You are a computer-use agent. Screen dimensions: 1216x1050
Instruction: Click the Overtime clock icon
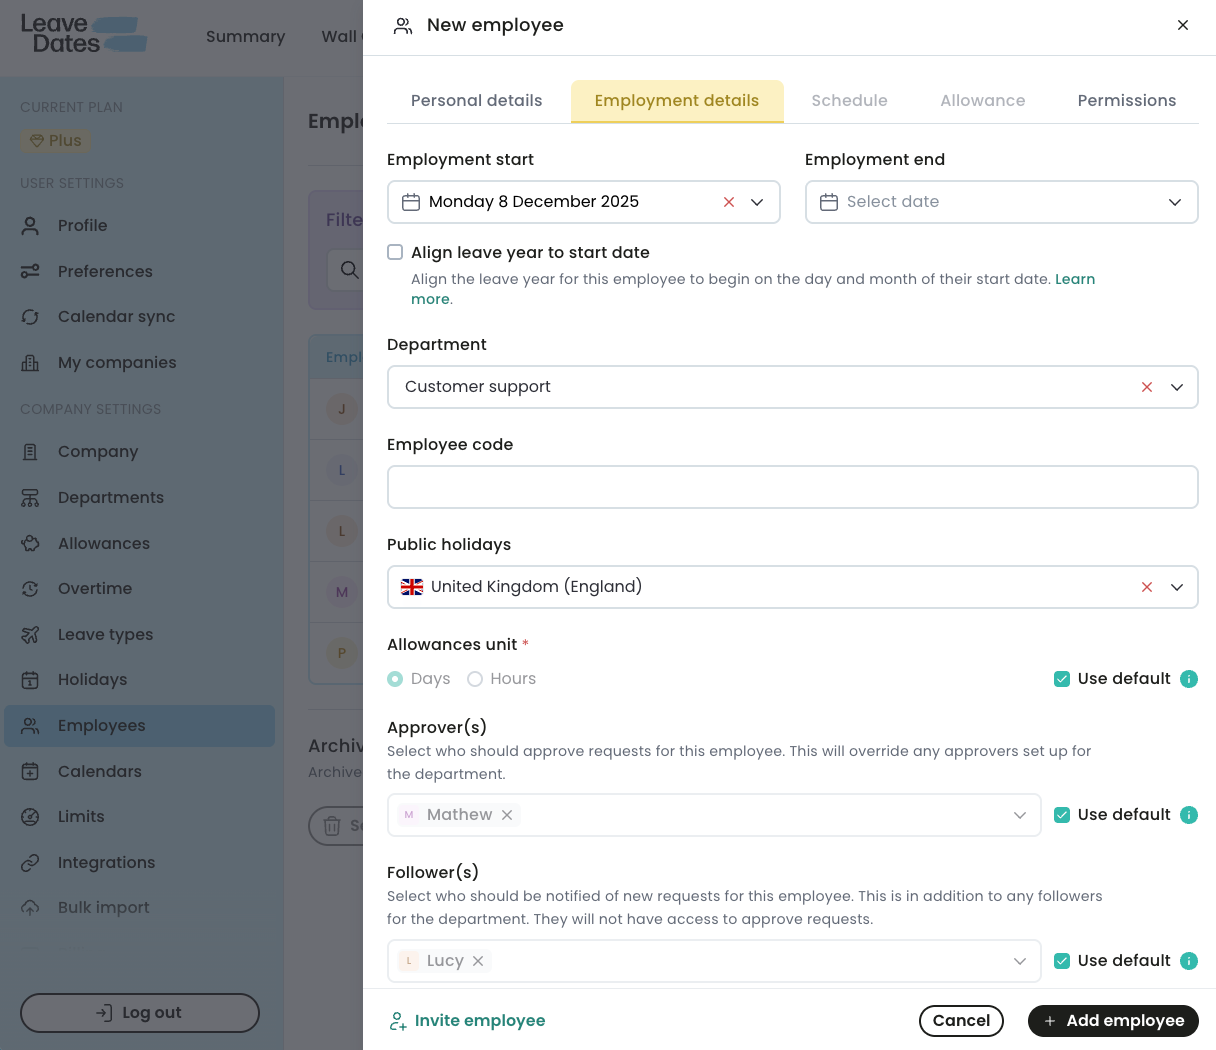click(30, 589)
